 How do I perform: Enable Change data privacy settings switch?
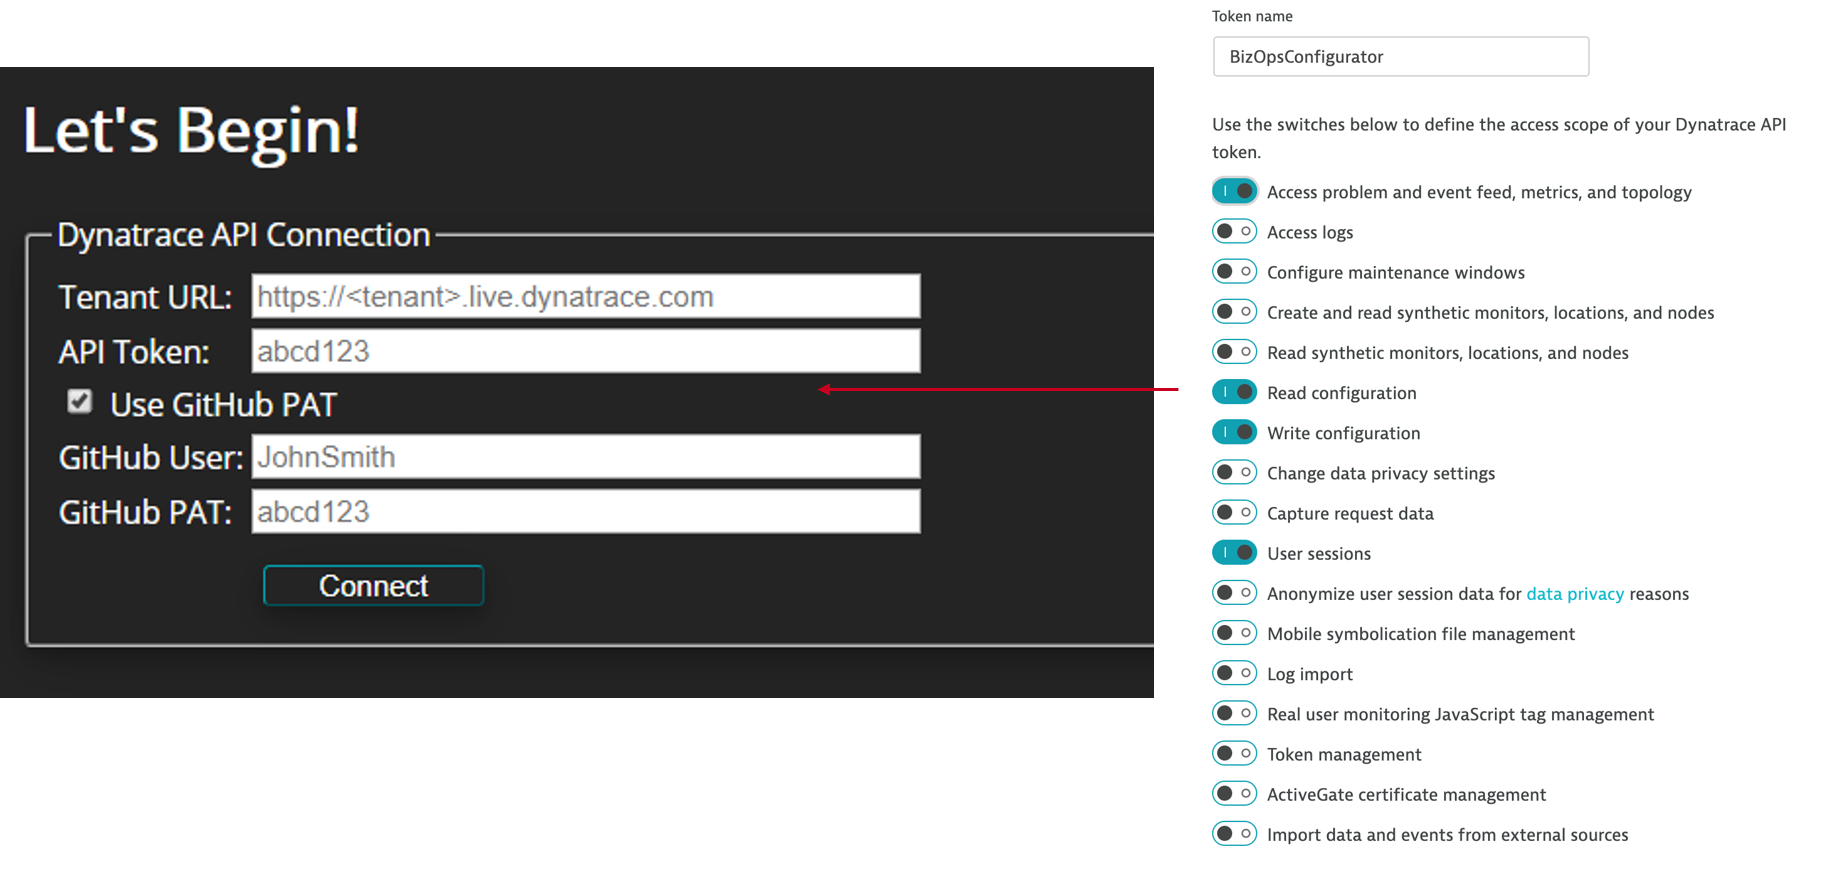[x=1234, y=472]
